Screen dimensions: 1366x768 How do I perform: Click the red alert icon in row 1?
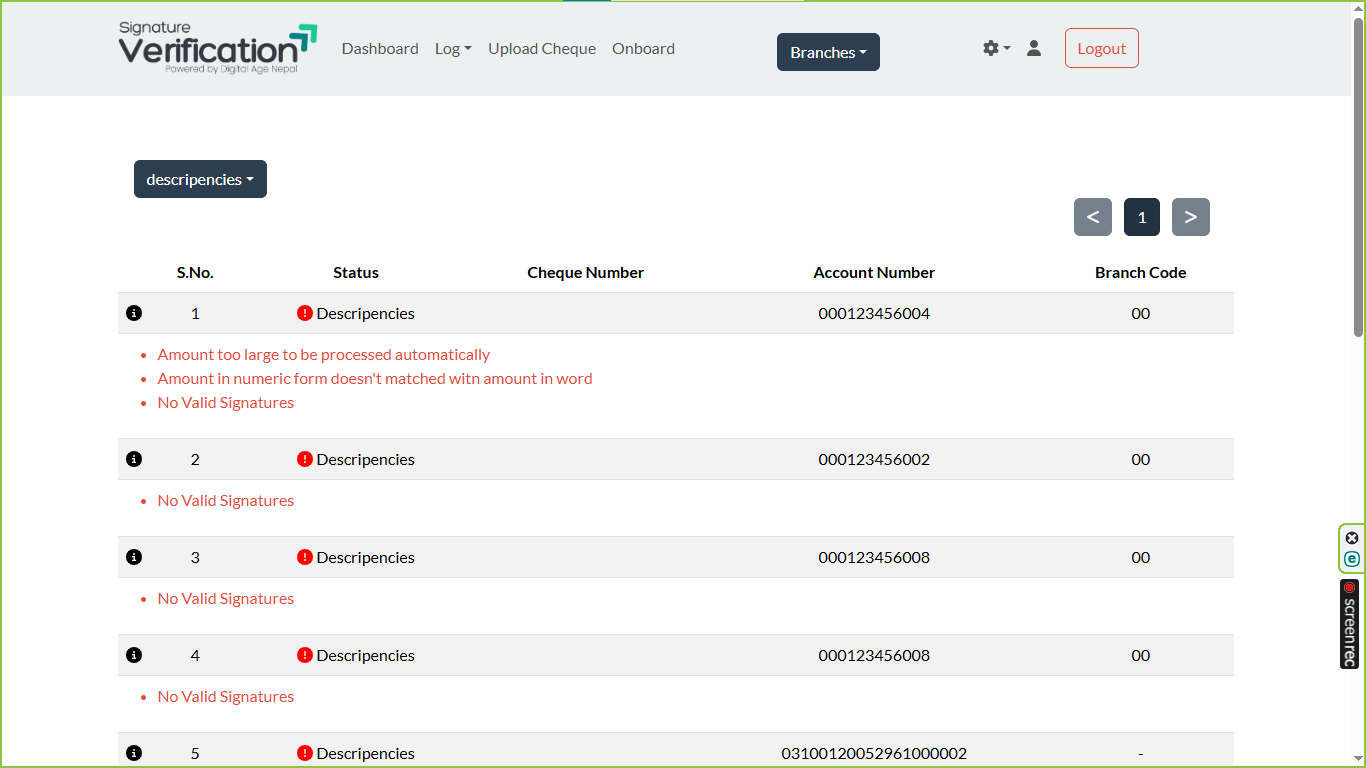(305, 313)
